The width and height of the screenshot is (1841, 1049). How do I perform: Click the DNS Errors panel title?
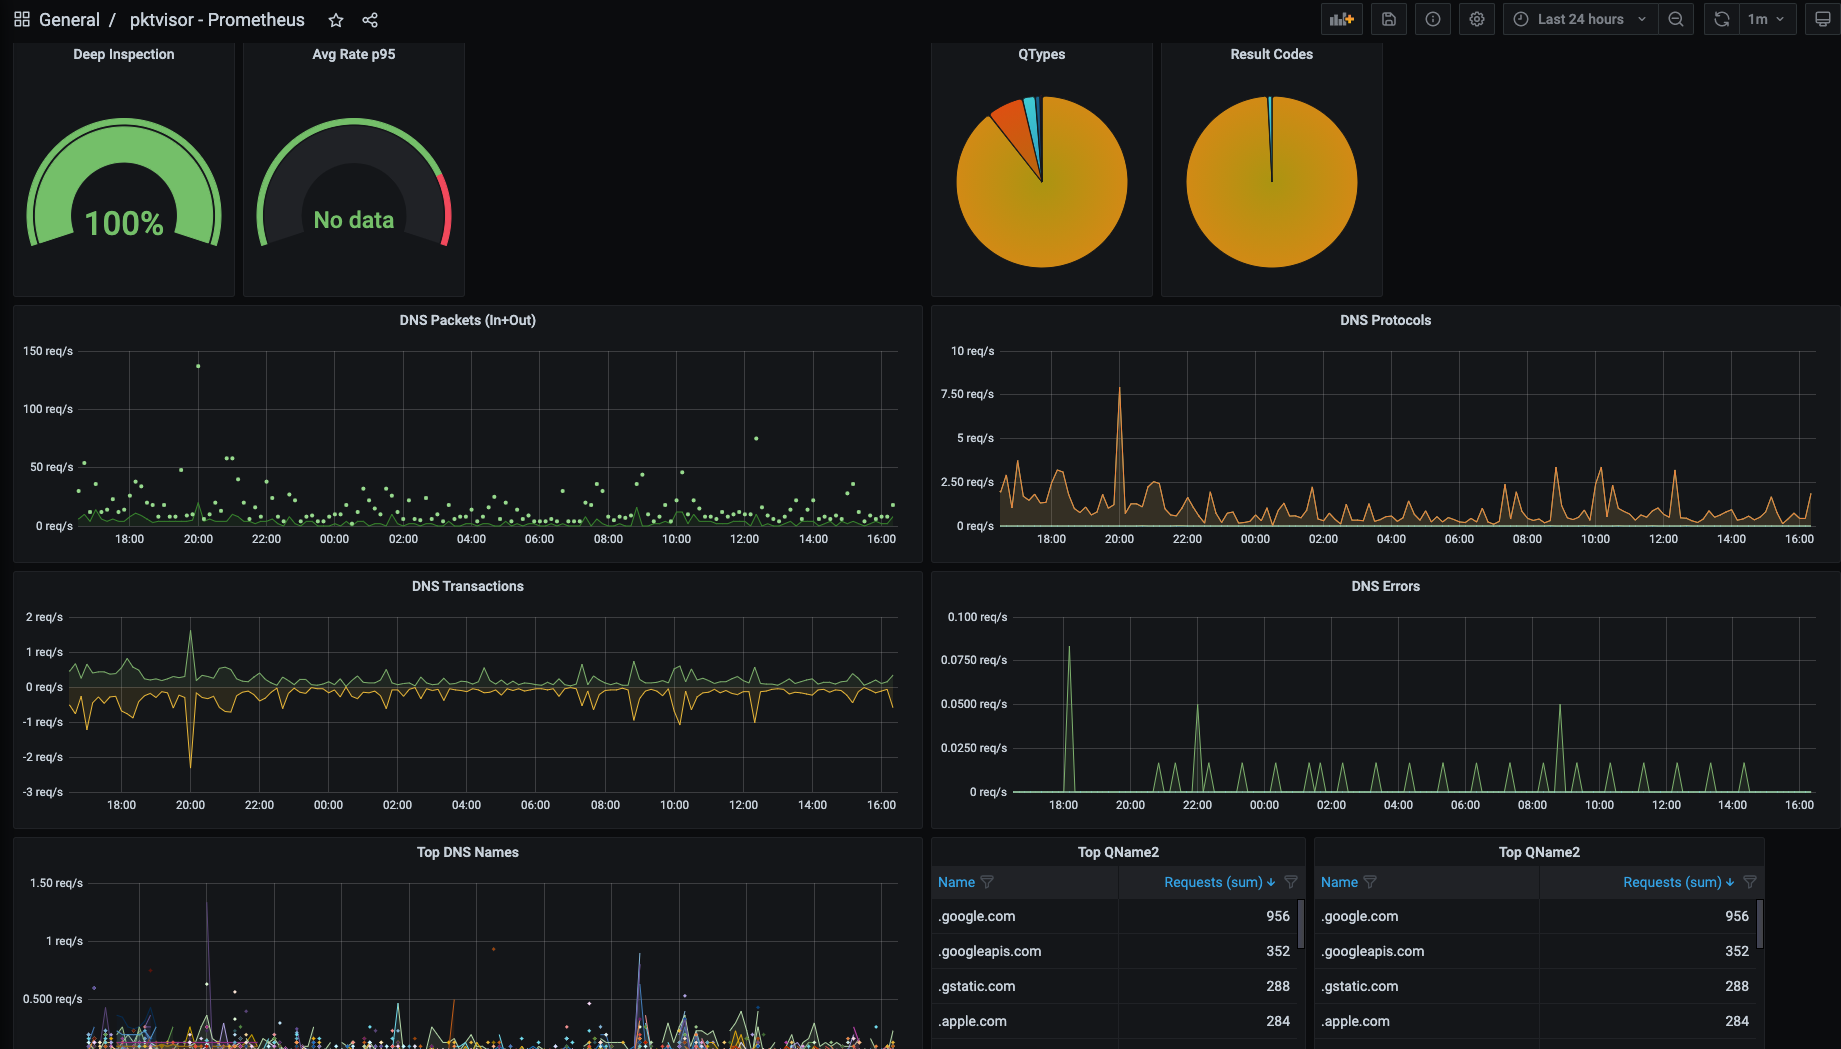(x=1385, y=586)
